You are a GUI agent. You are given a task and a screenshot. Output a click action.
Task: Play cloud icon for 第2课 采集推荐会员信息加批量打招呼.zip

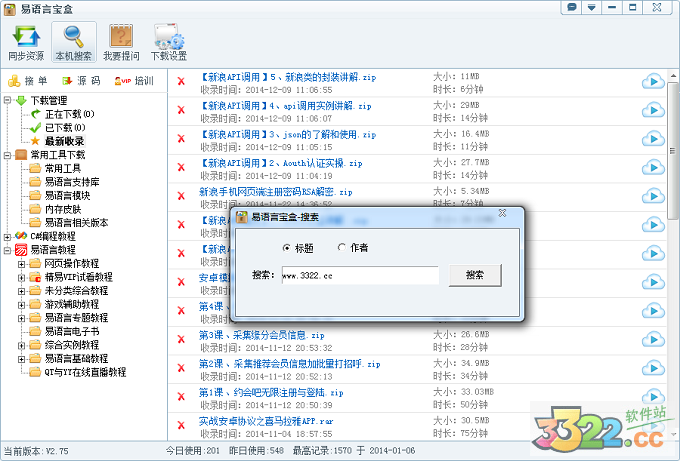653,368
